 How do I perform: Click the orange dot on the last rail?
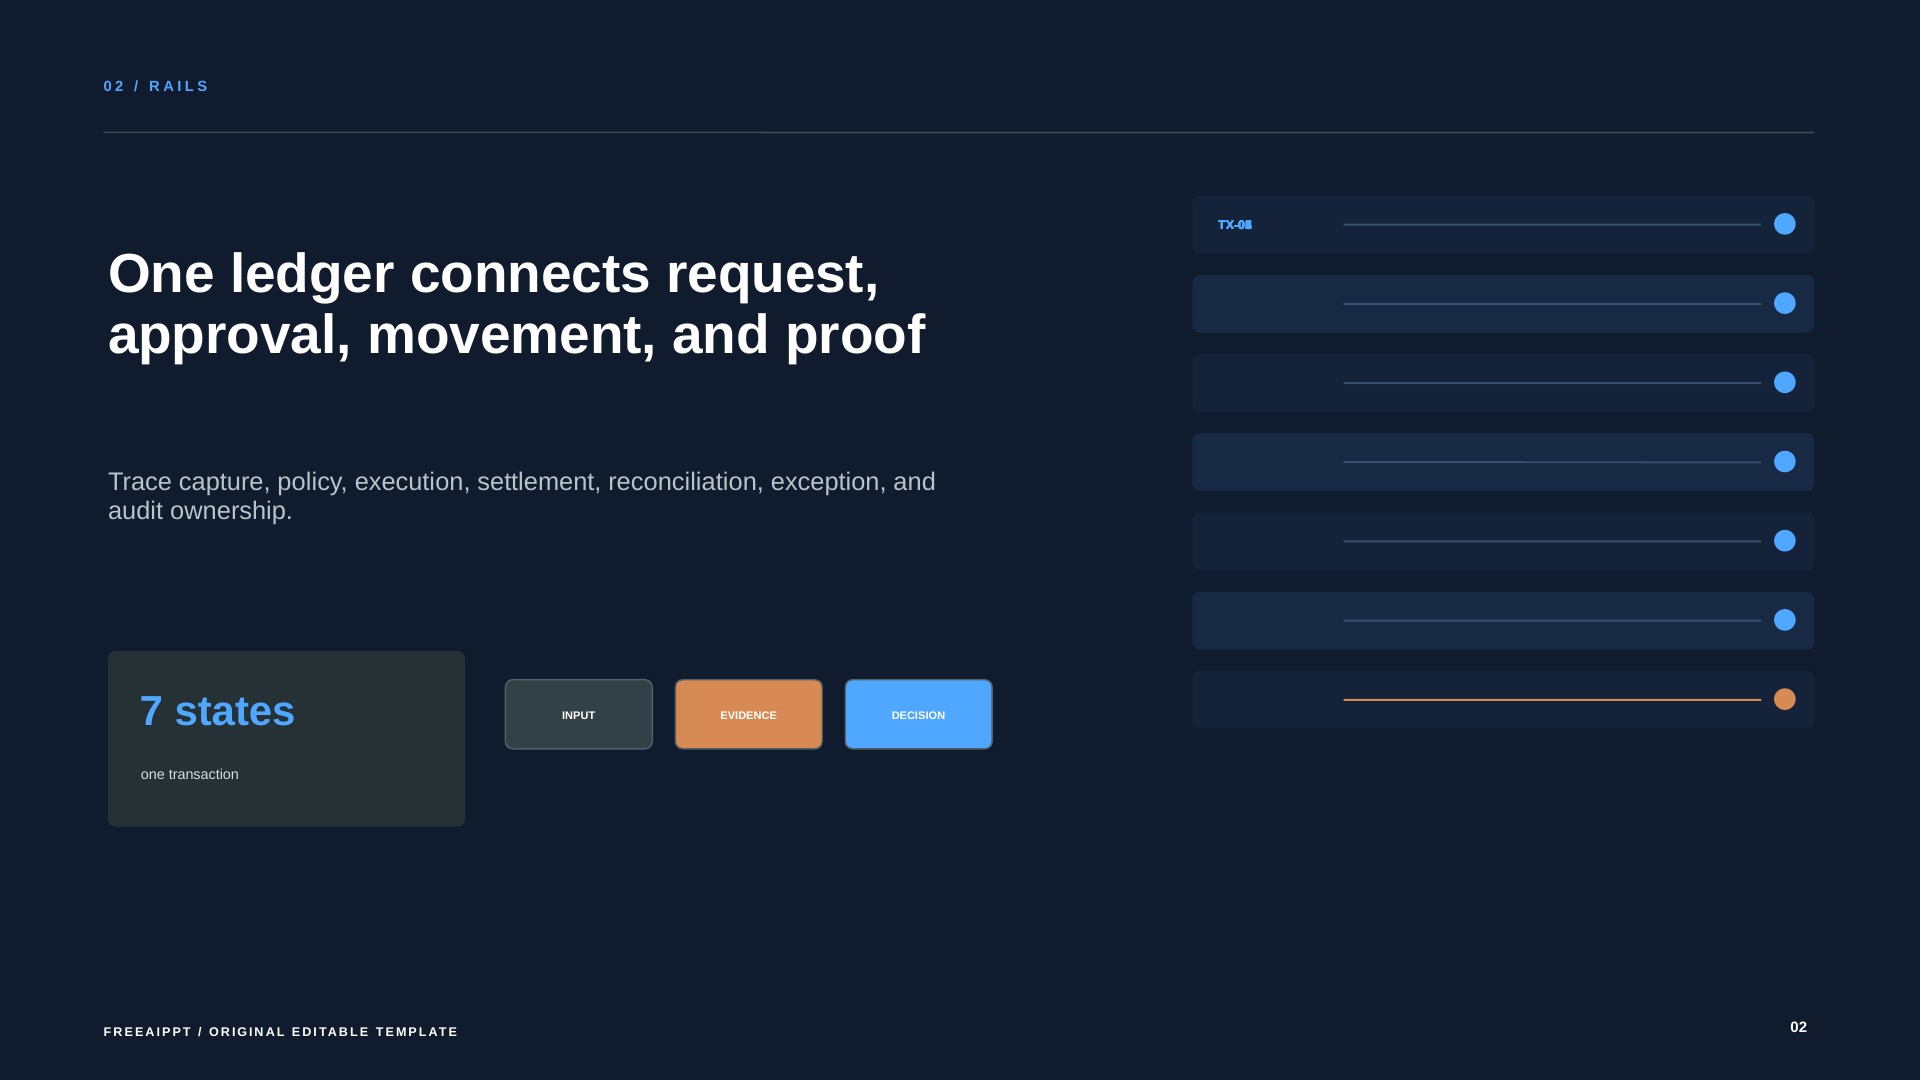click(x=1785, y=699)
